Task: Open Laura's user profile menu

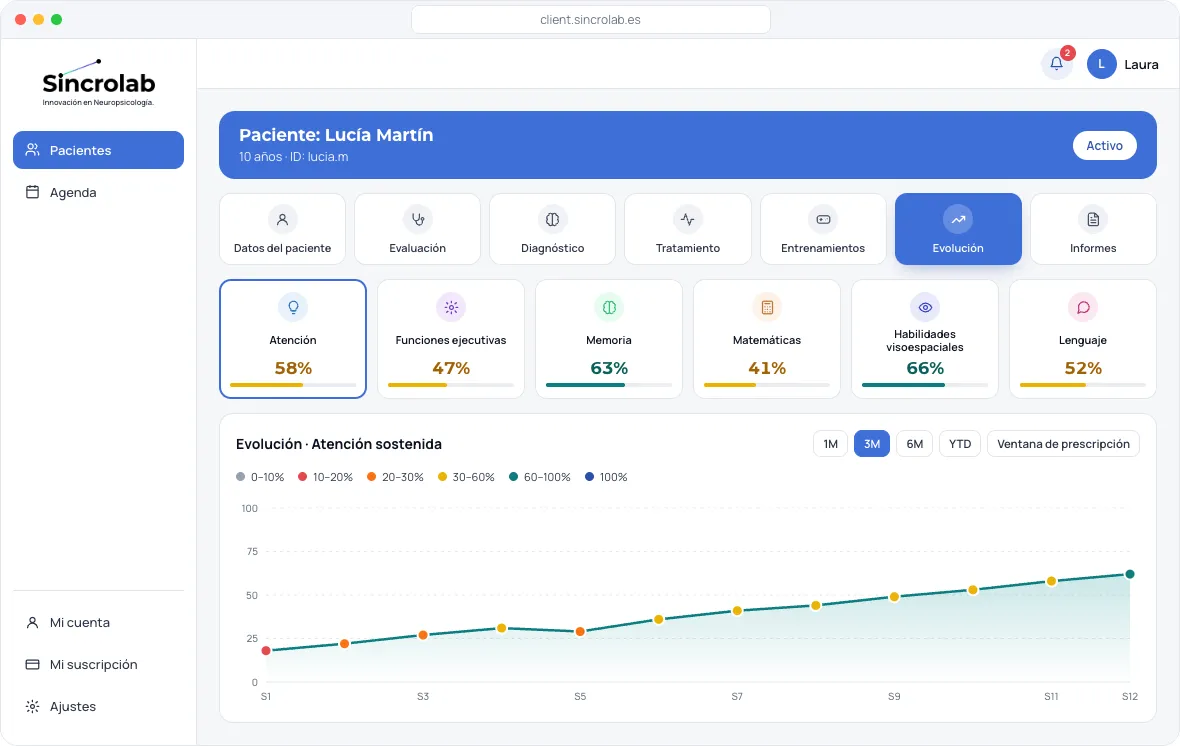Action: (1123, 65)
